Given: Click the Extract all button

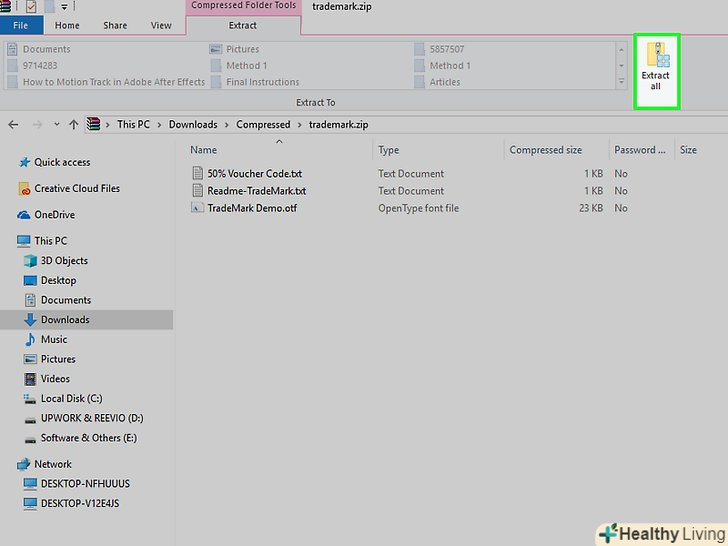Looking at the screenshot, I should click(656, 71).
